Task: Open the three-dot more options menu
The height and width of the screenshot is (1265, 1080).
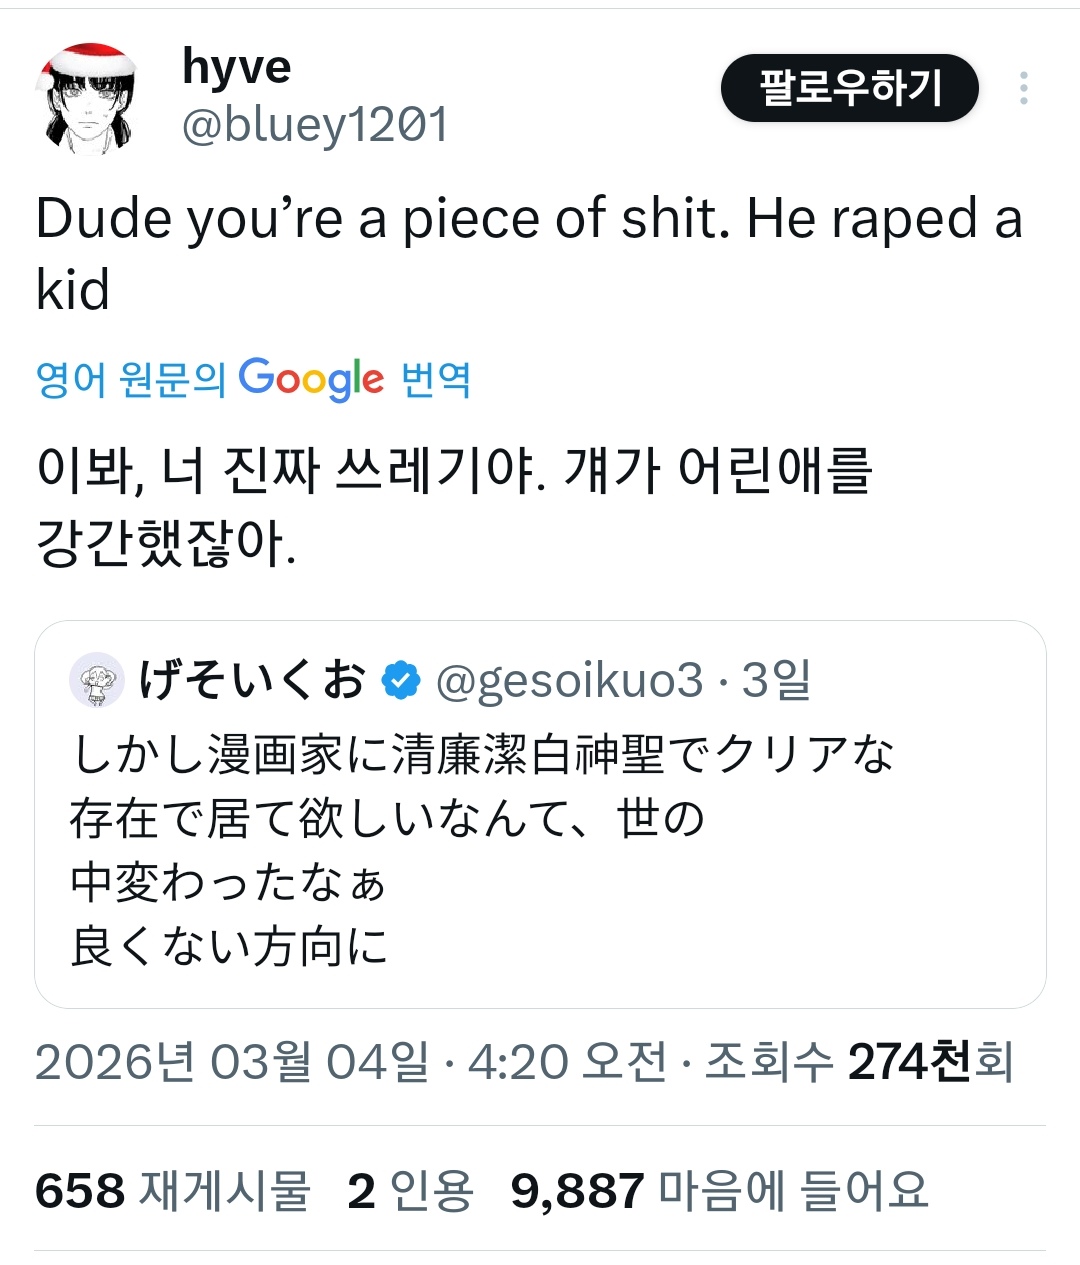Action: [1023, 89]
